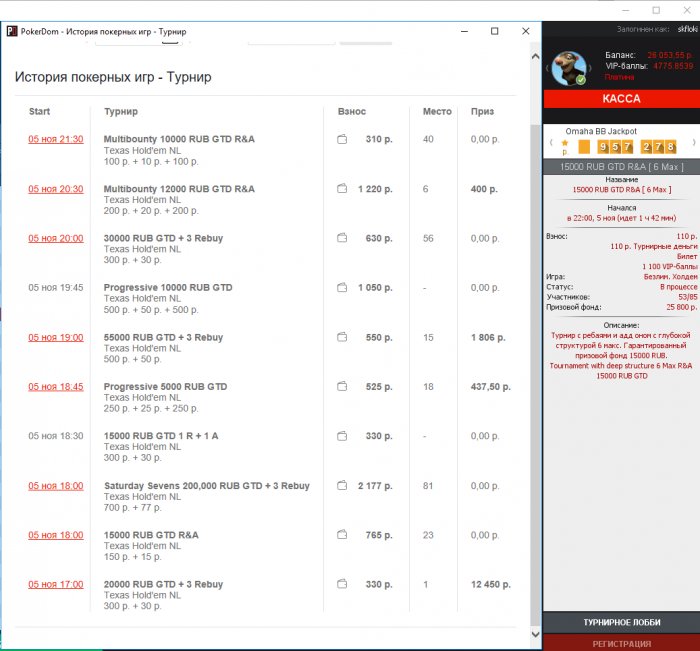Viewport: 700px width, 651px height.
Task: Click right arrow of Omaha BB Jackpot banner
Action: (694, 143)
